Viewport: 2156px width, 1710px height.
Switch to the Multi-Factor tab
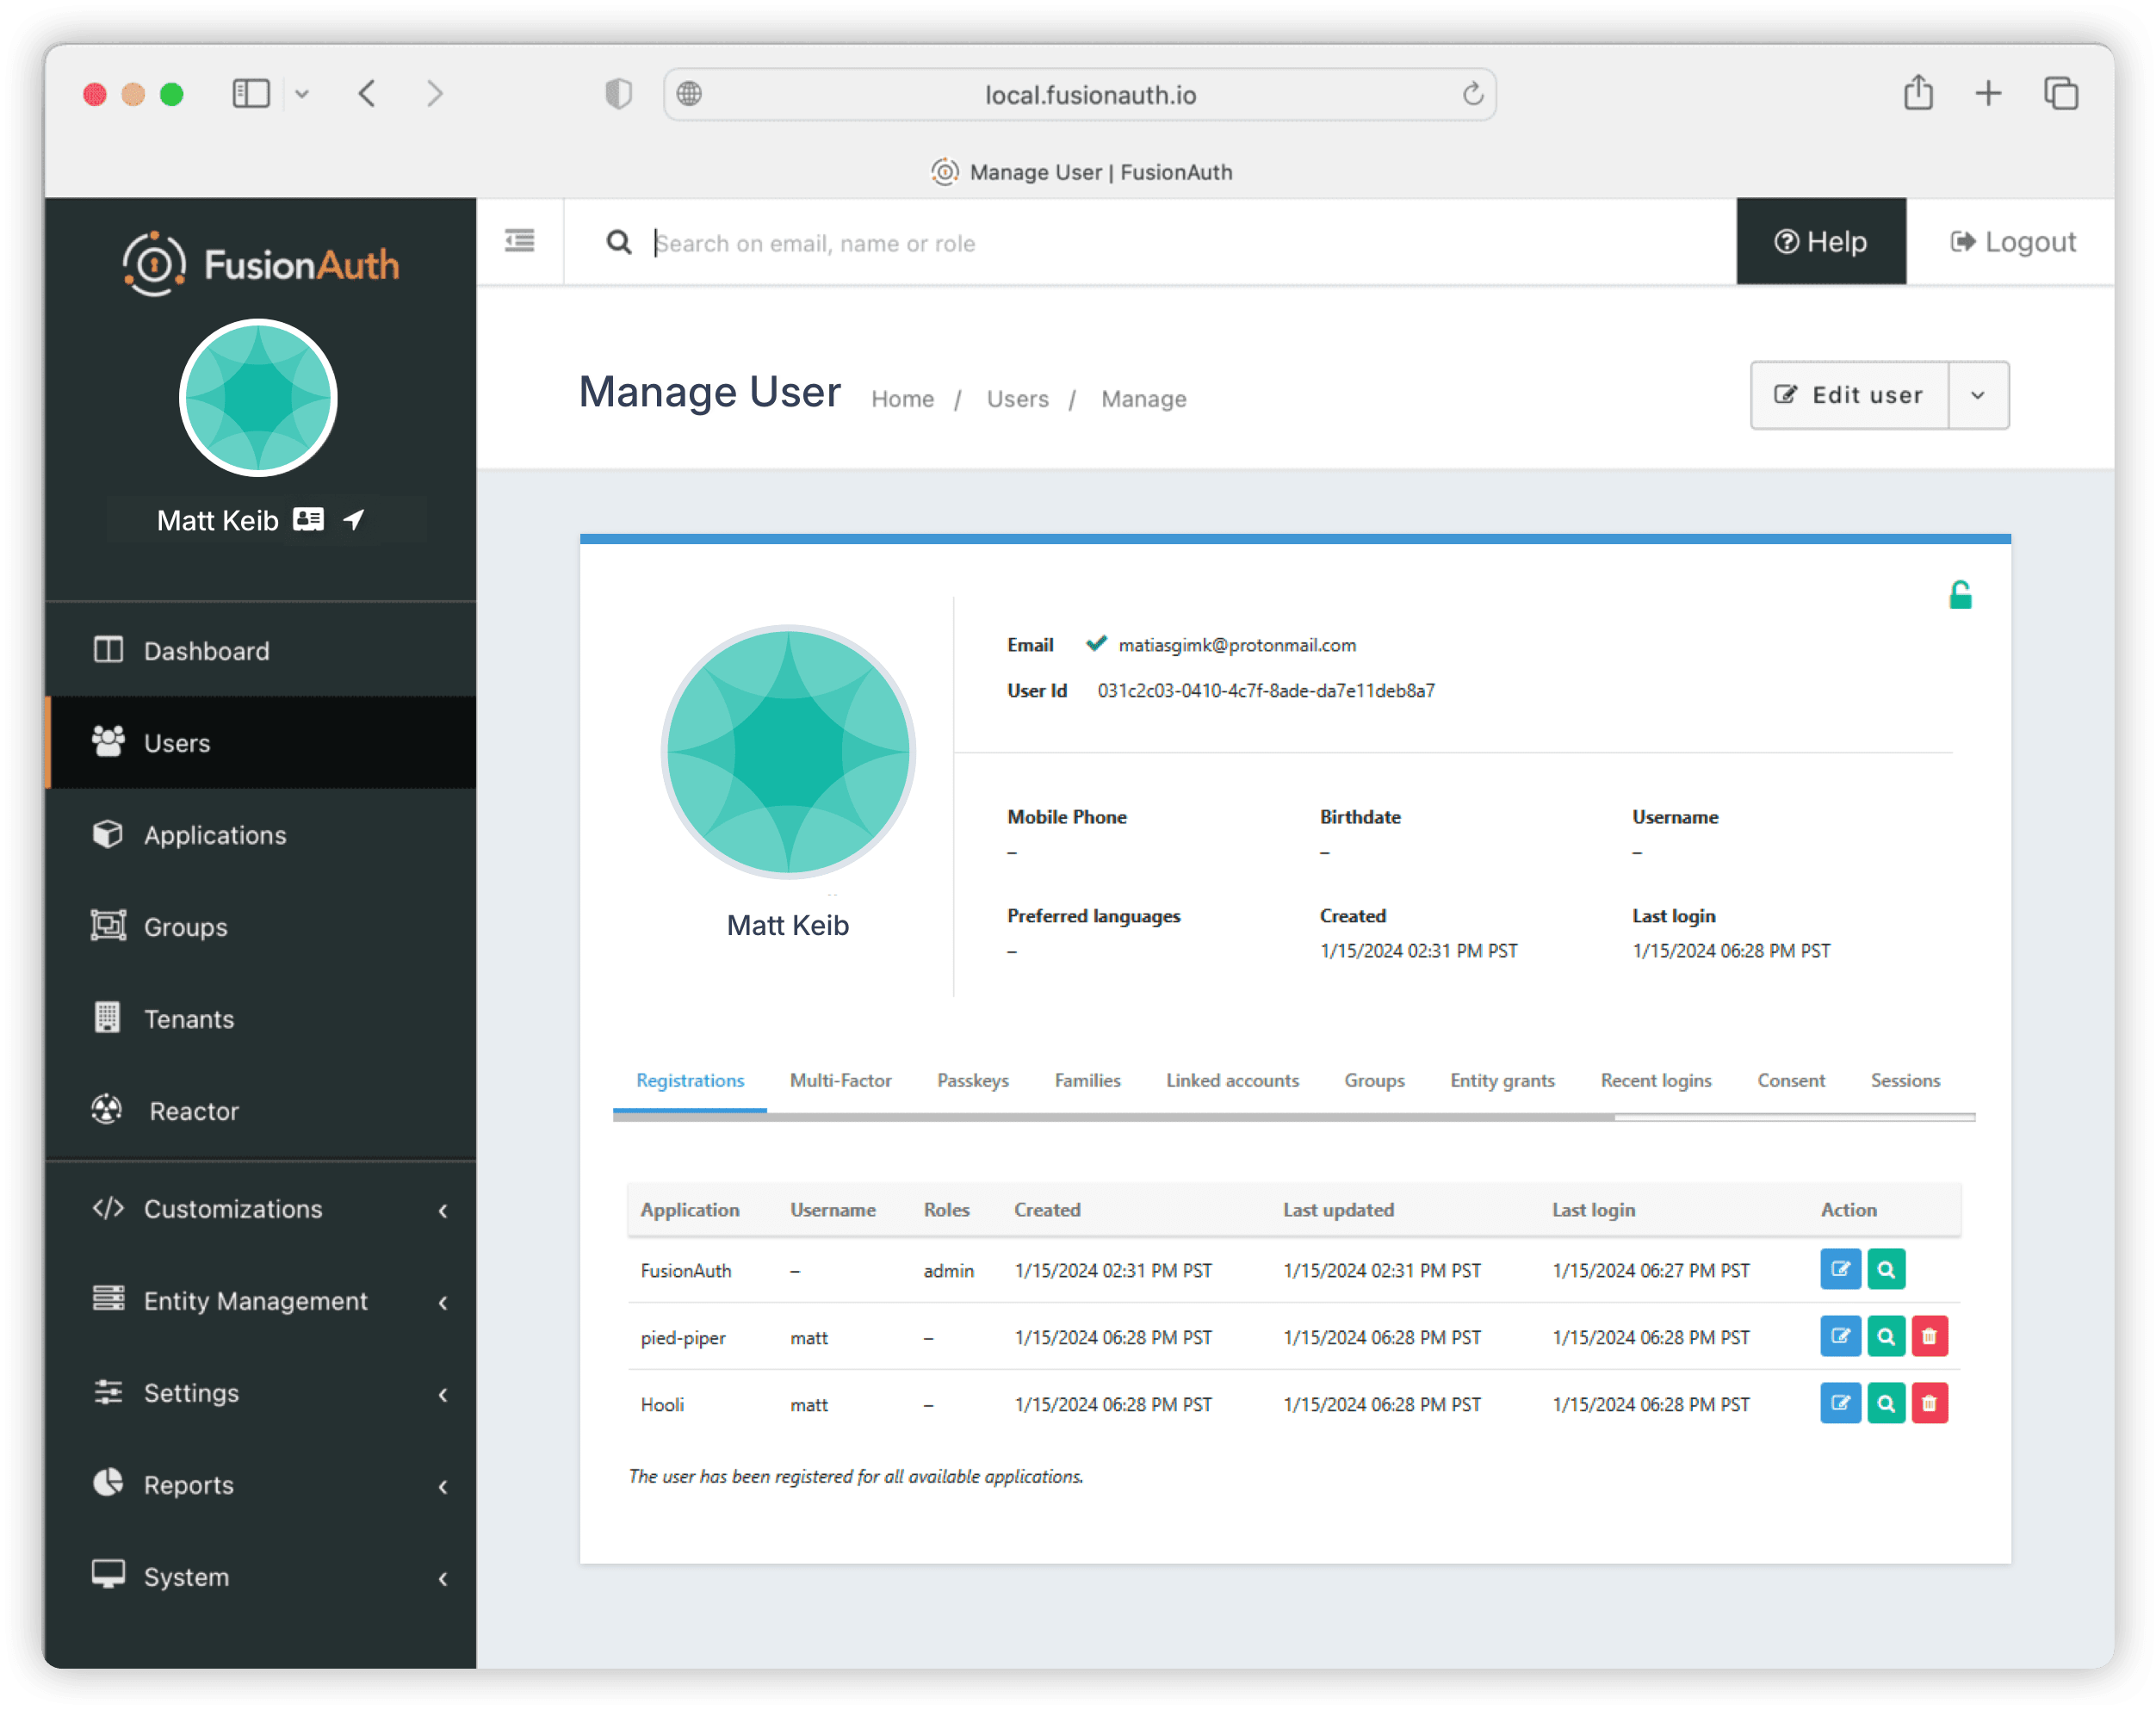[x=840, y=1080]
